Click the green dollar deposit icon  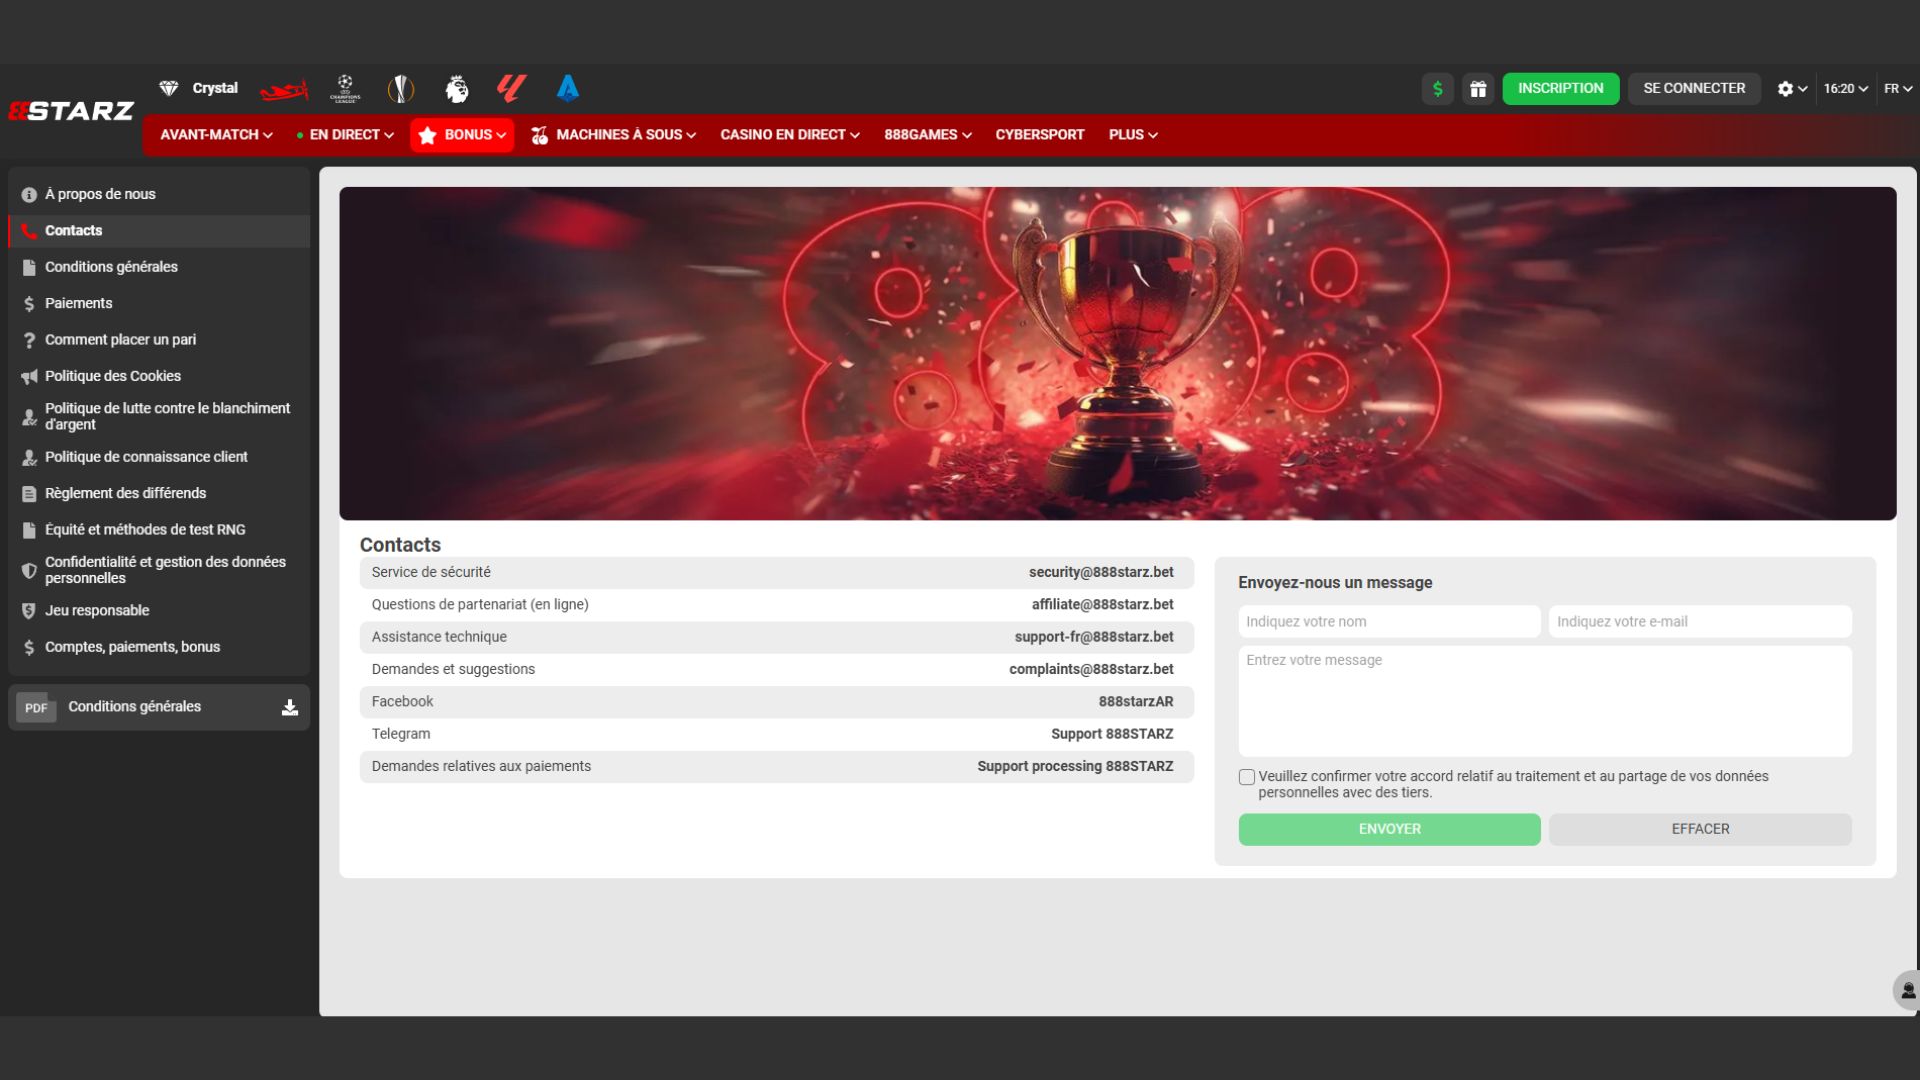click(x=1437, y=89)
